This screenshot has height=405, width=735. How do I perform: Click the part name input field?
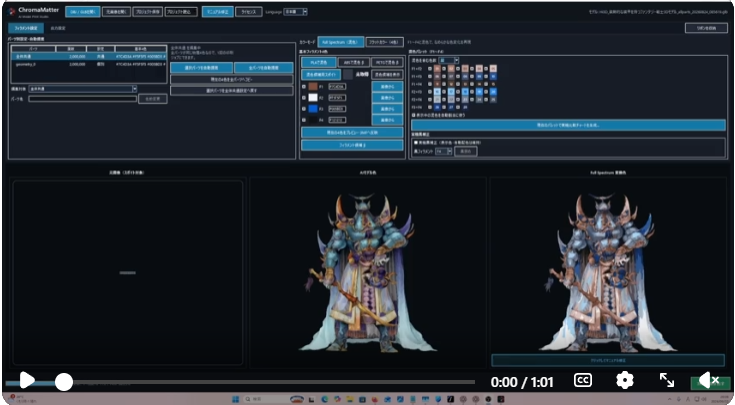pyautogui.click(x=82, y=99)
